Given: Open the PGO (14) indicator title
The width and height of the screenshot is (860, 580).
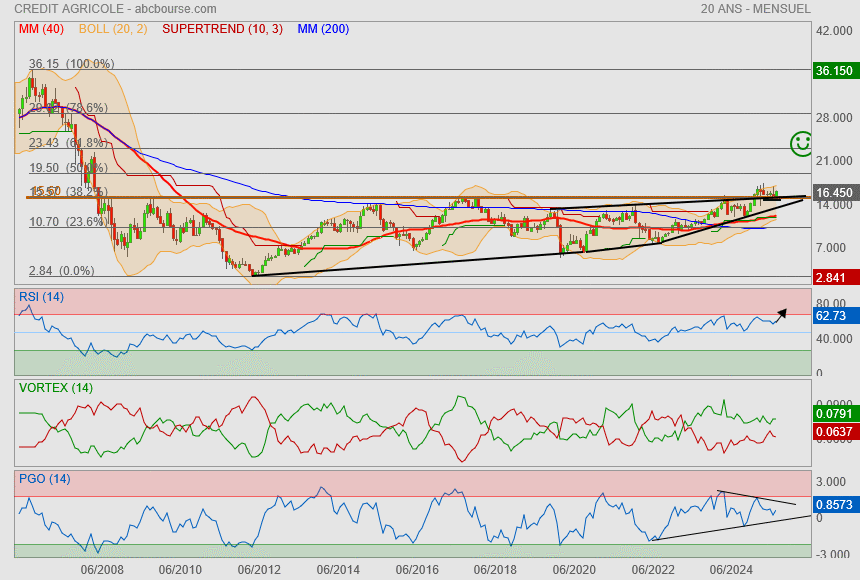Looking at the screenshot, I should click(45, 478).
